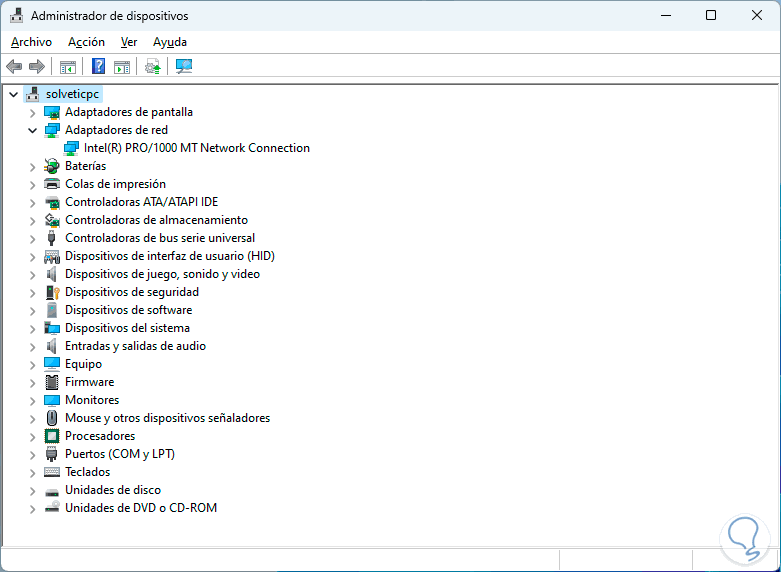Click the Firmware chip icon
Viewport: 781px width, 572px height.
[52, 382]
